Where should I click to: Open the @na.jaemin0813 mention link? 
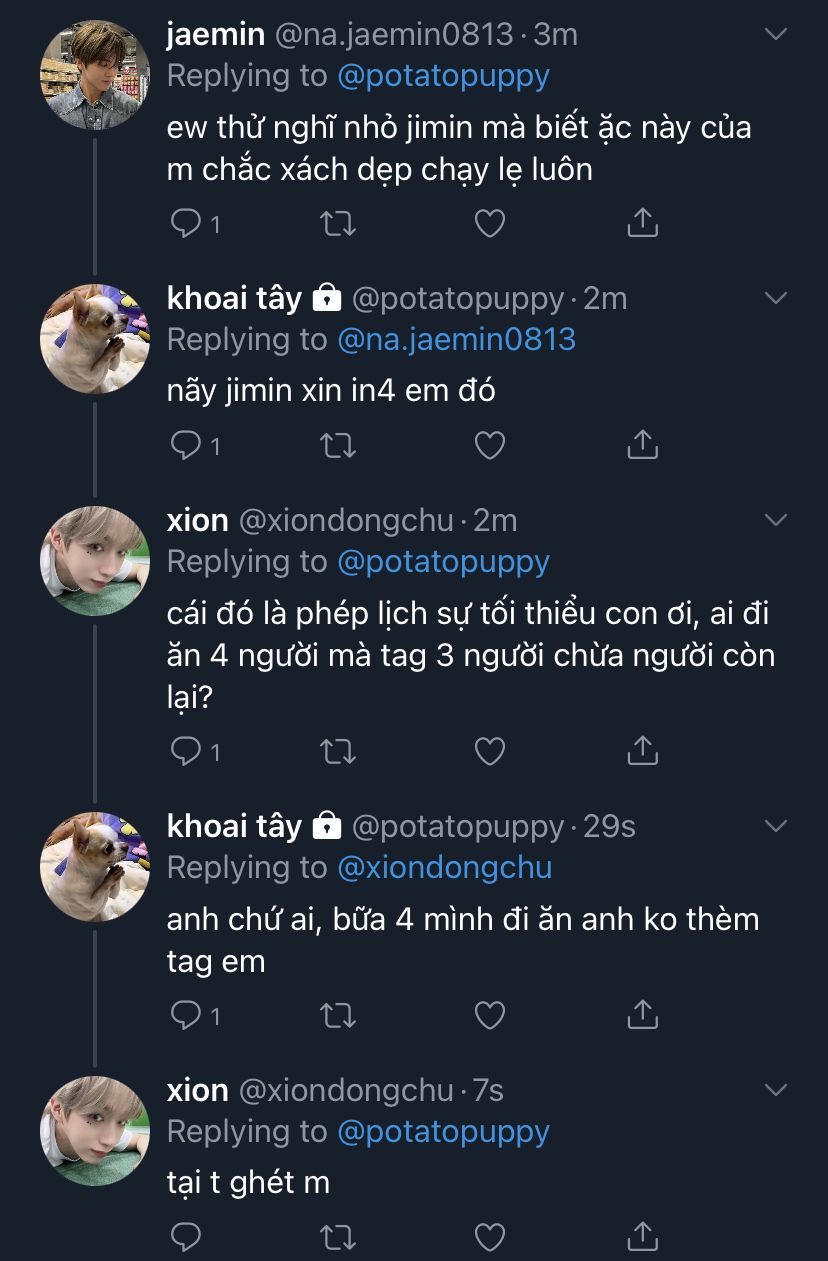point(457,340)
